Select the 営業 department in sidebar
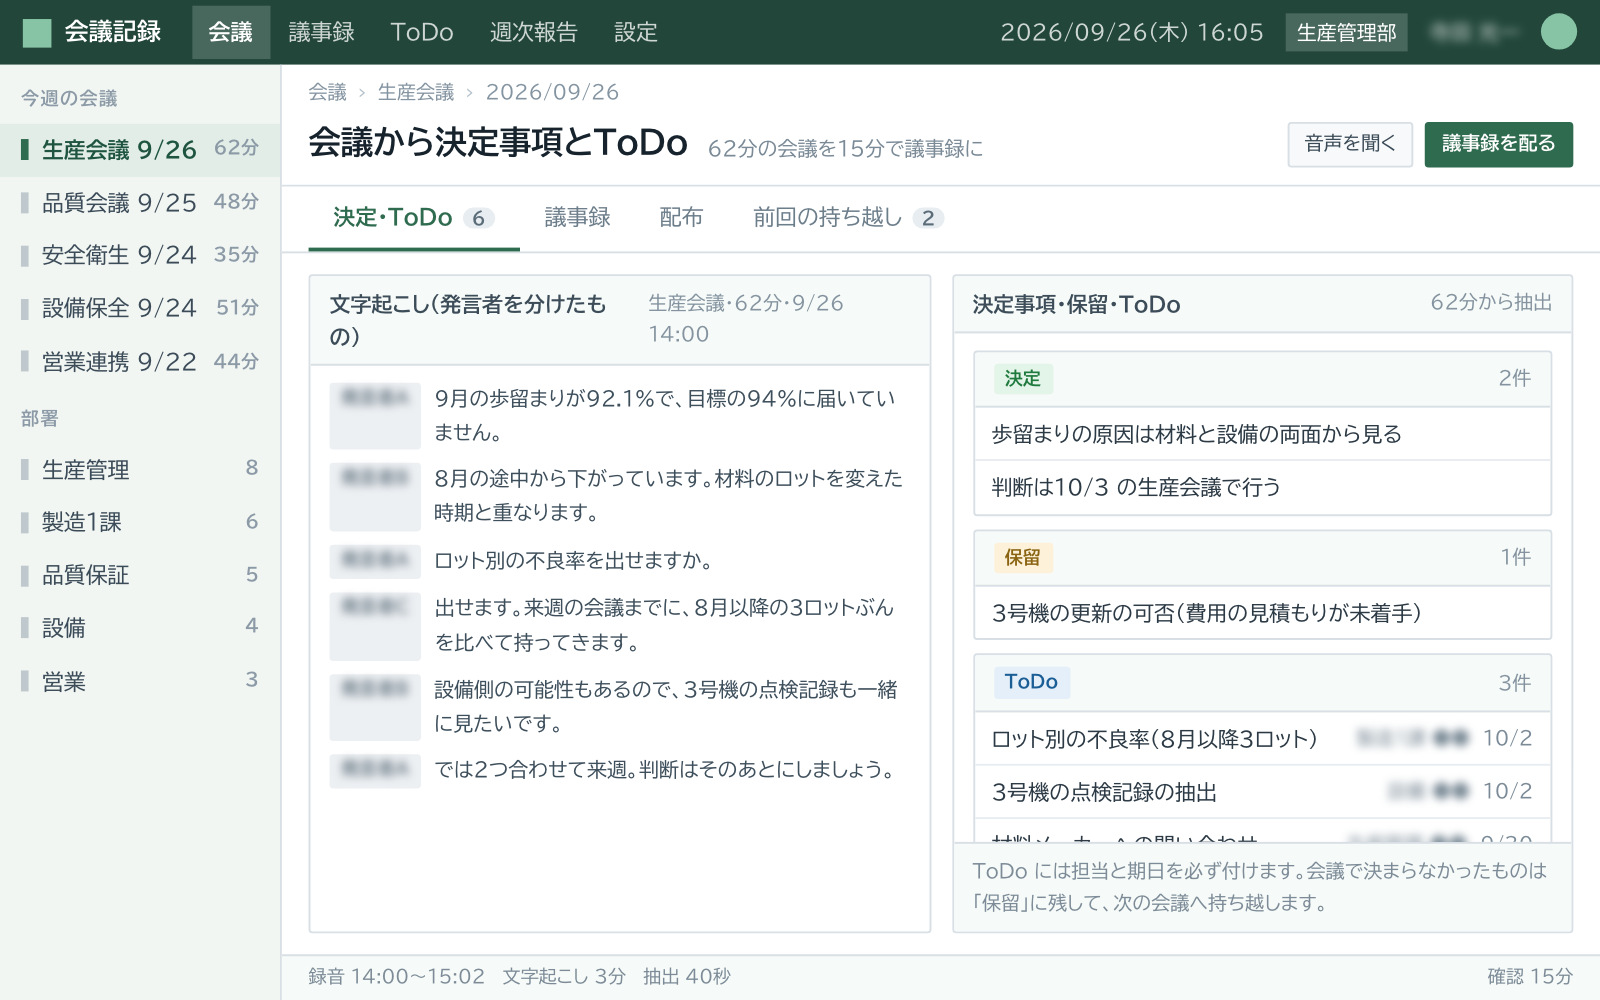This screenshot has width=1600, height=1000. (x=140, y=681)
